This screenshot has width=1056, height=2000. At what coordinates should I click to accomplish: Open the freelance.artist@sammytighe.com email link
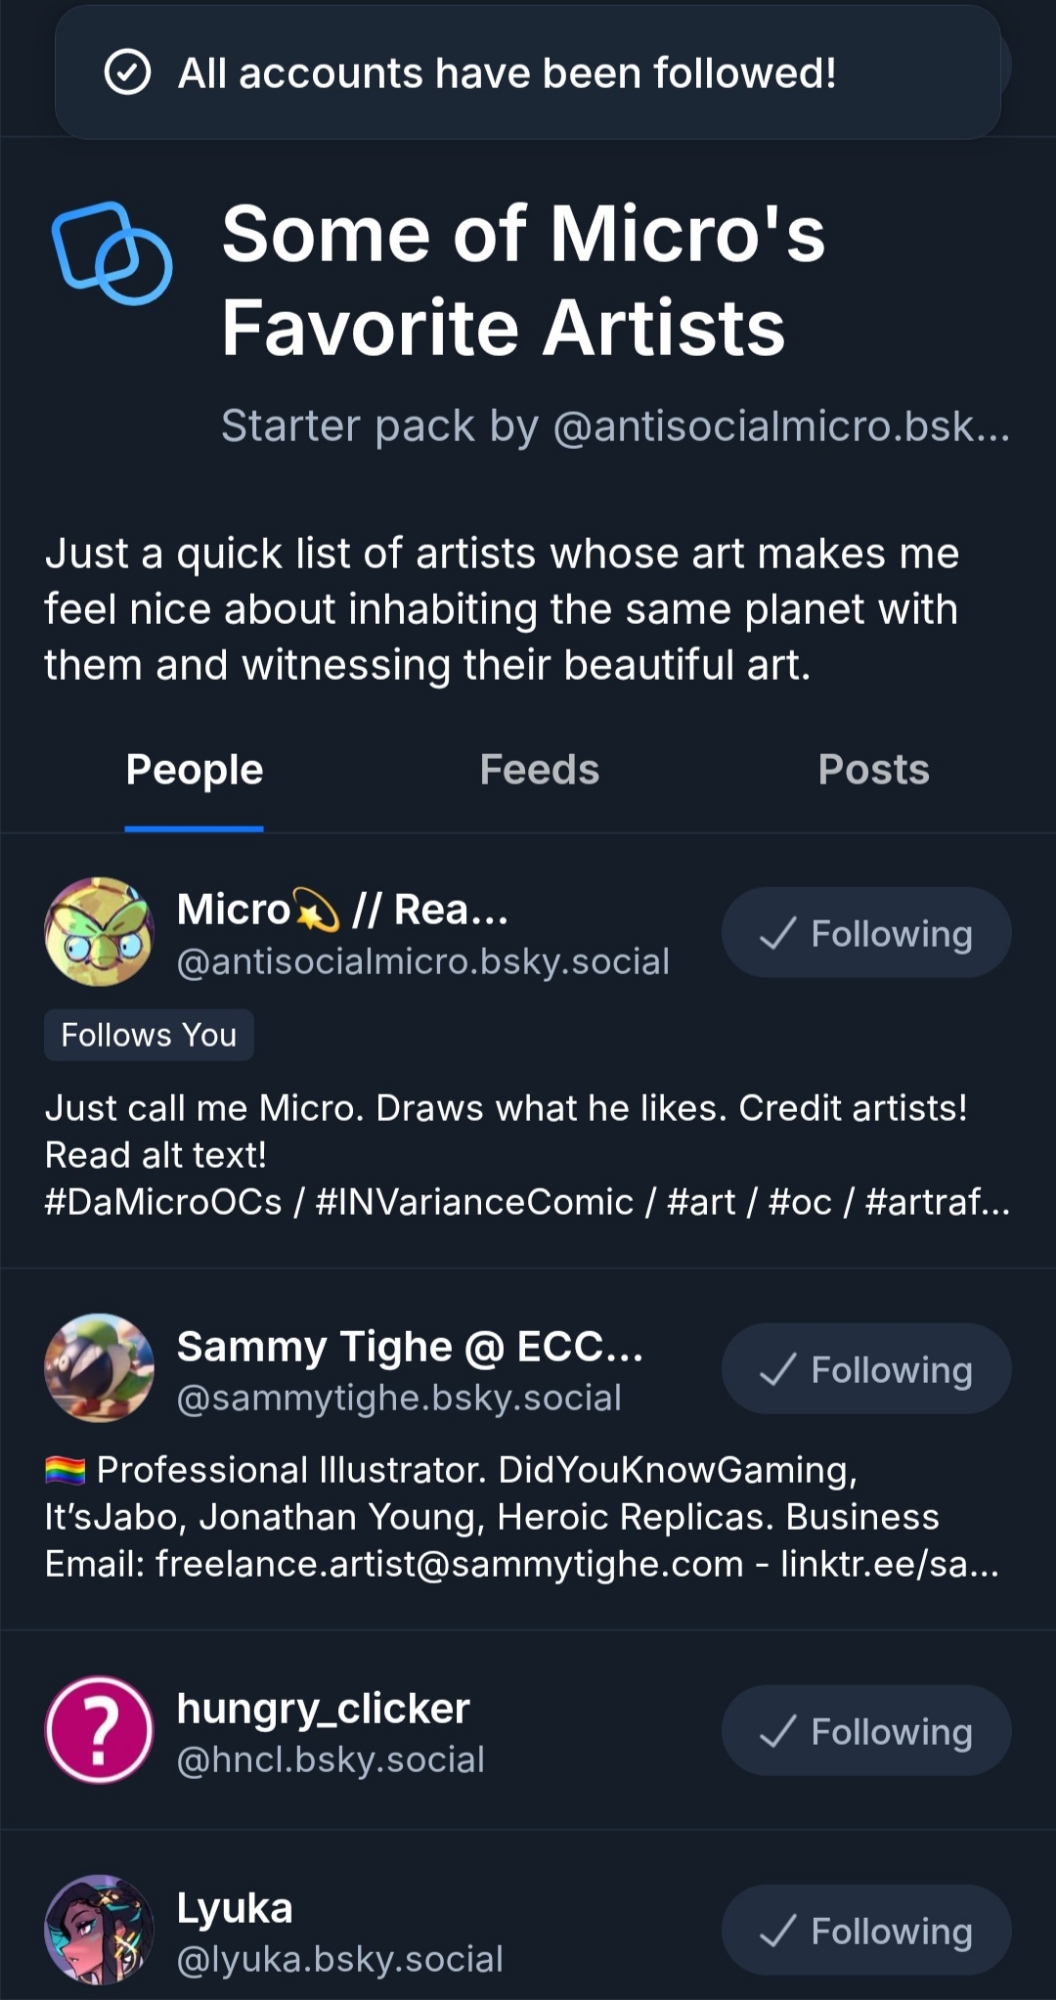(449, 1564)
